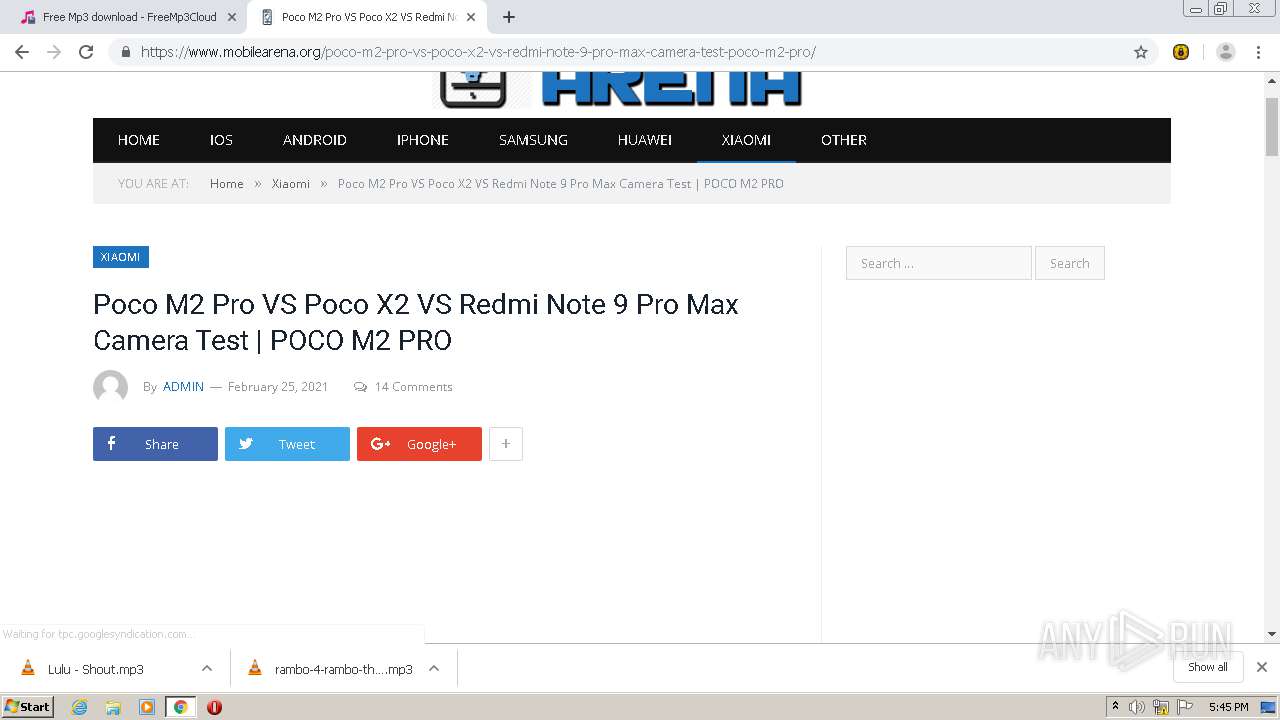
Task: Click the February 25, 2021 date
Action: 278,387
